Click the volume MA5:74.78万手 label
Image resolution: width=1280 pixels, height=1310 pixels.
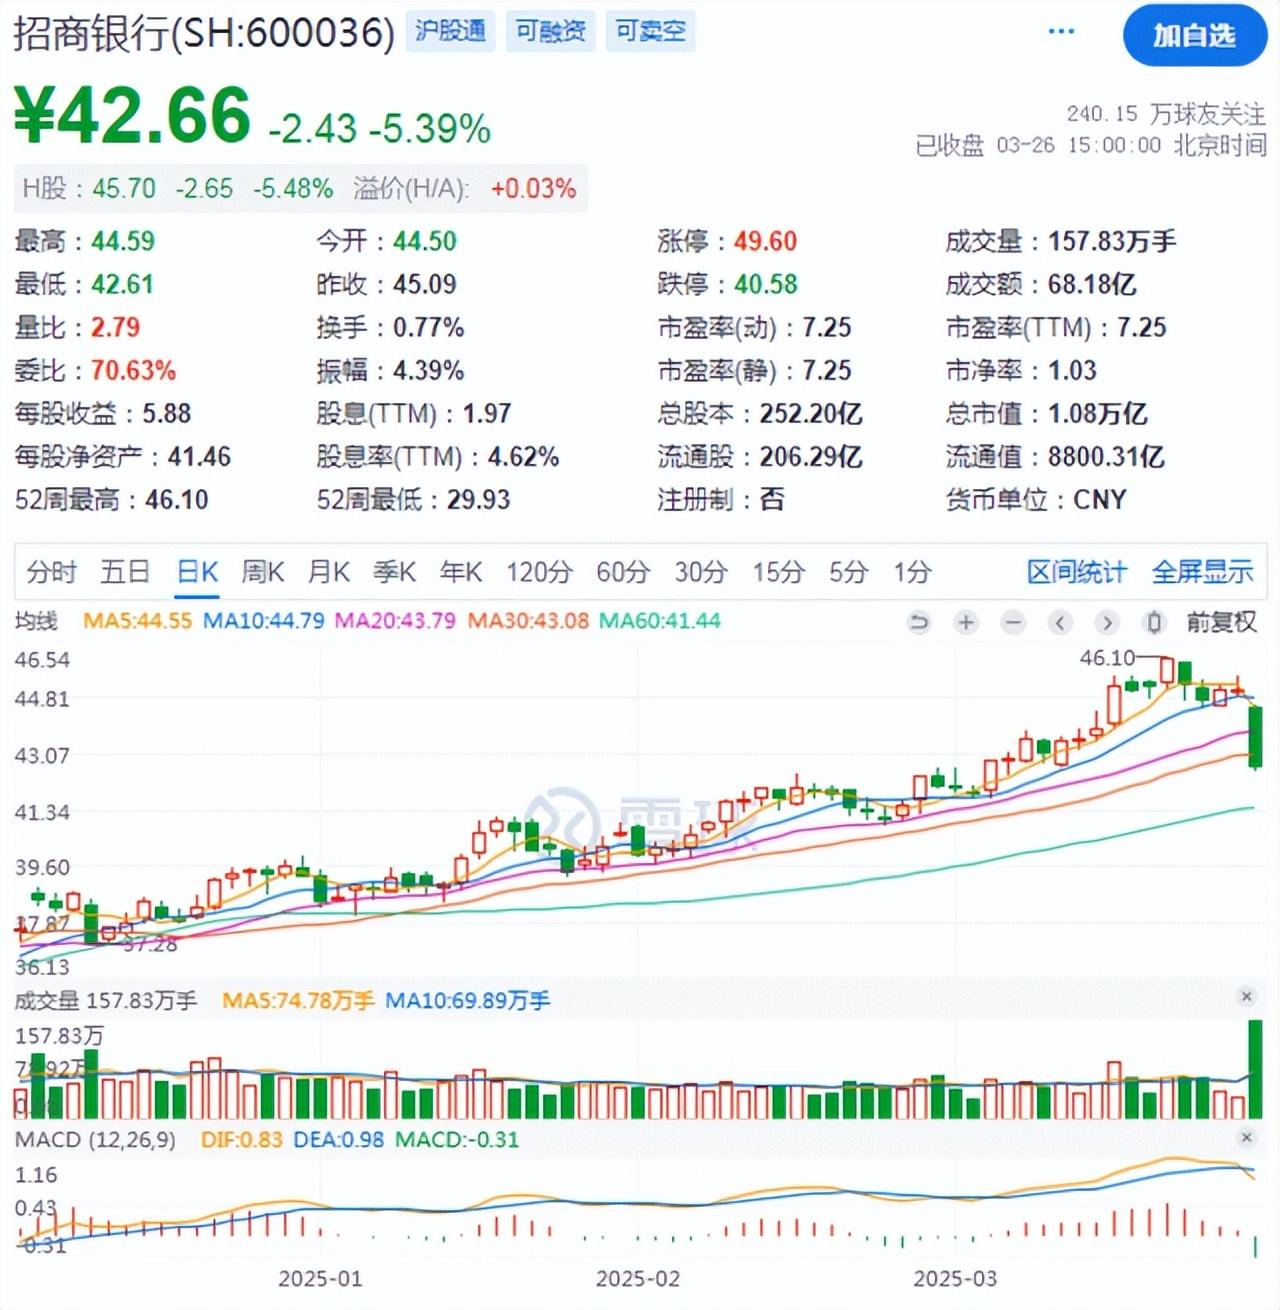point(298,1000)
